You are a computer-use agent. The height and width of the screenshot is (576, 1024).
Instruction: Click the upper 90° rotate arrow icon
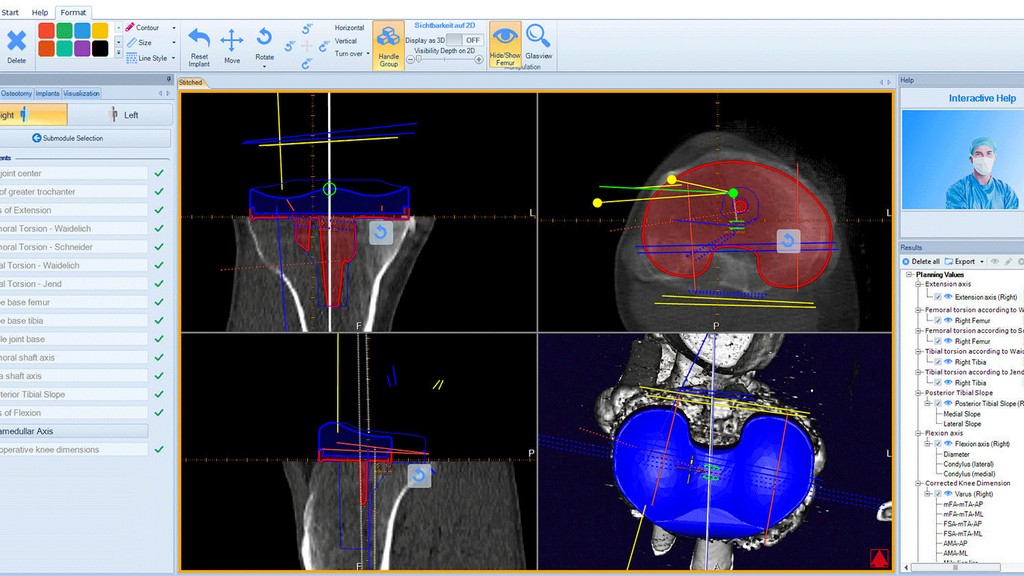307,29
